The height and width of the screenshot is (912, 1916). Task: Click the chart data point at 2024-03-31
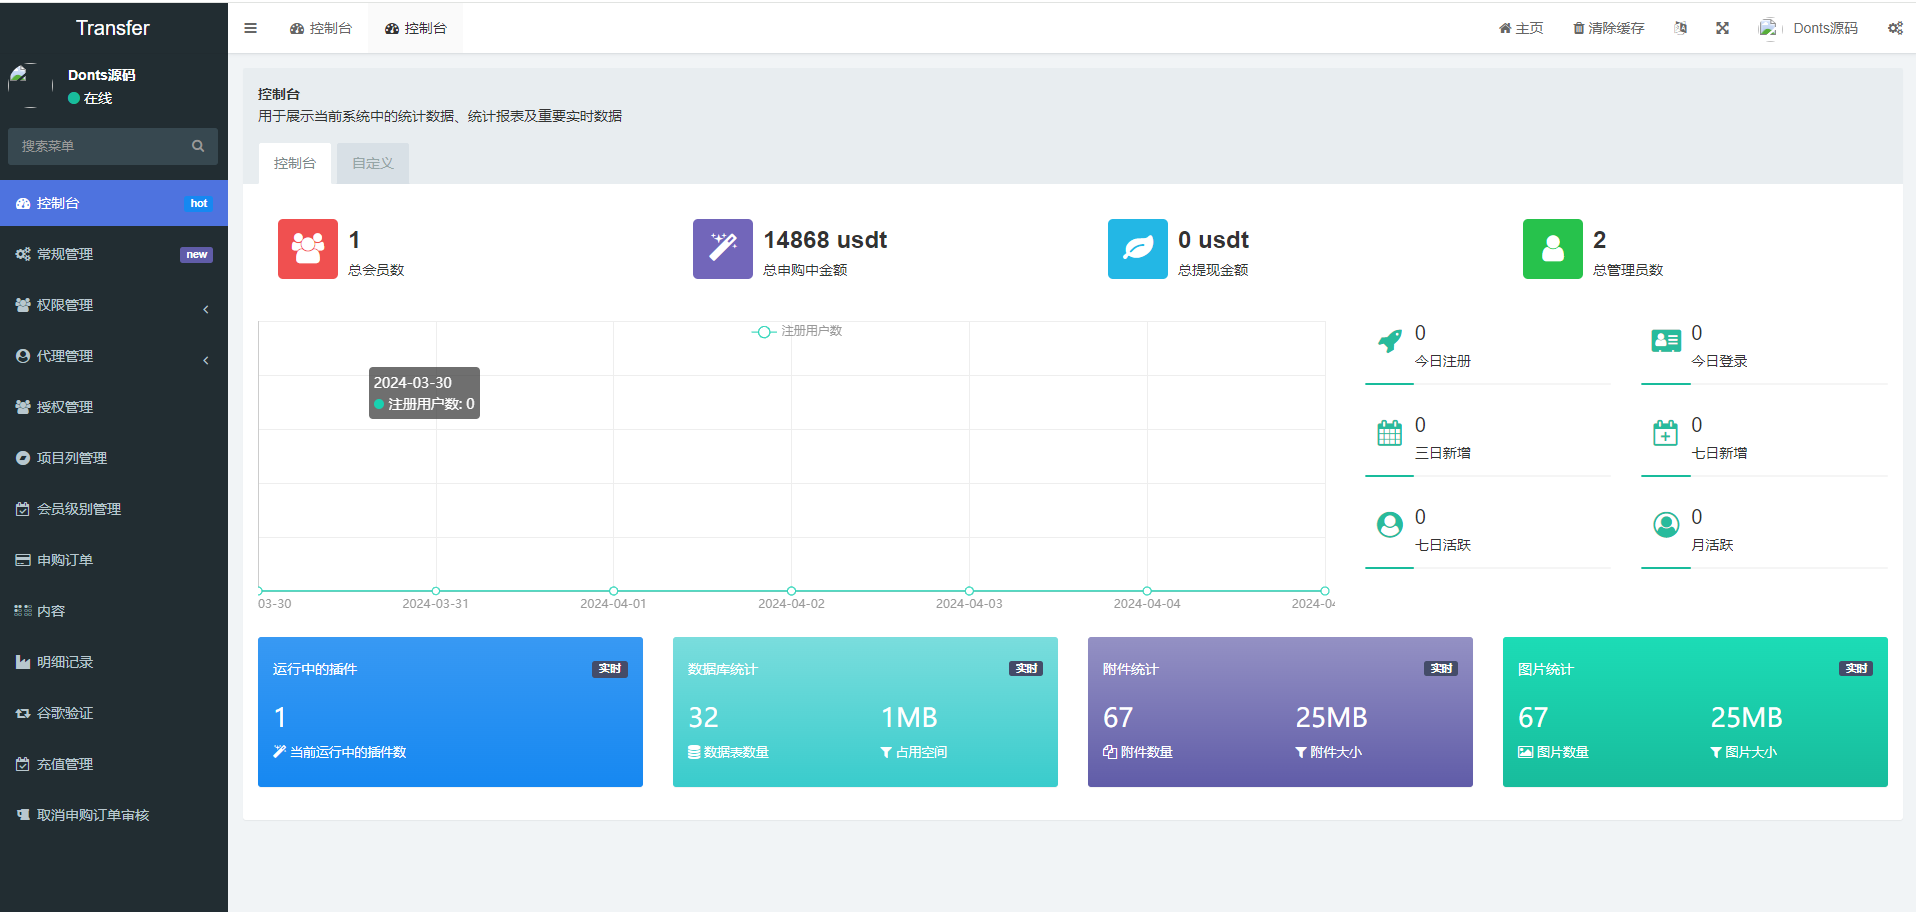(x=436, y=591)
